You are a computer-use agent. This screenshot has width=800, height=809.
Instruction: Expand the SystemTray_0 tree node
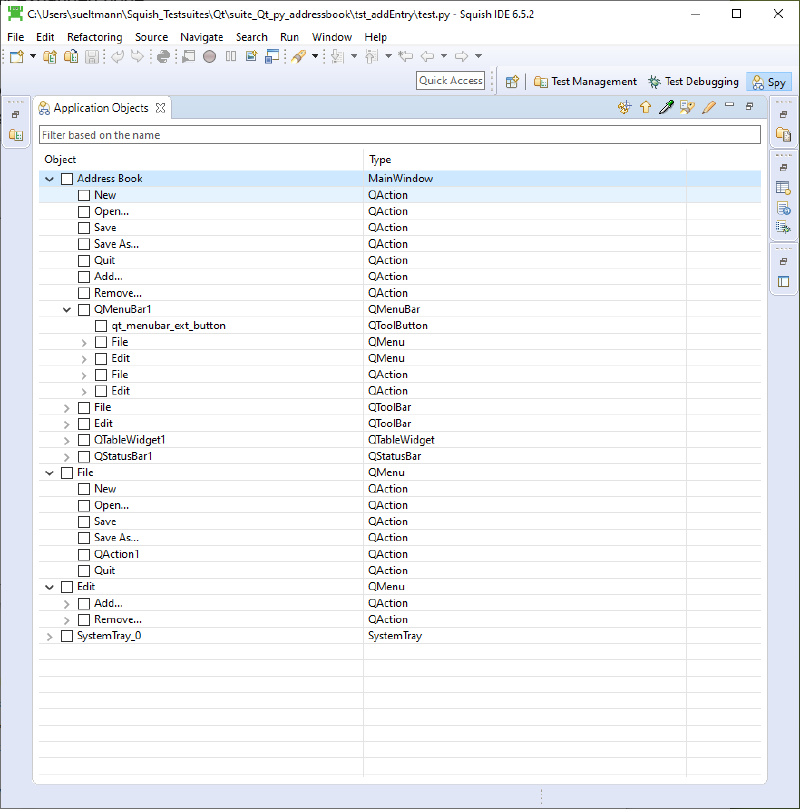50,635
